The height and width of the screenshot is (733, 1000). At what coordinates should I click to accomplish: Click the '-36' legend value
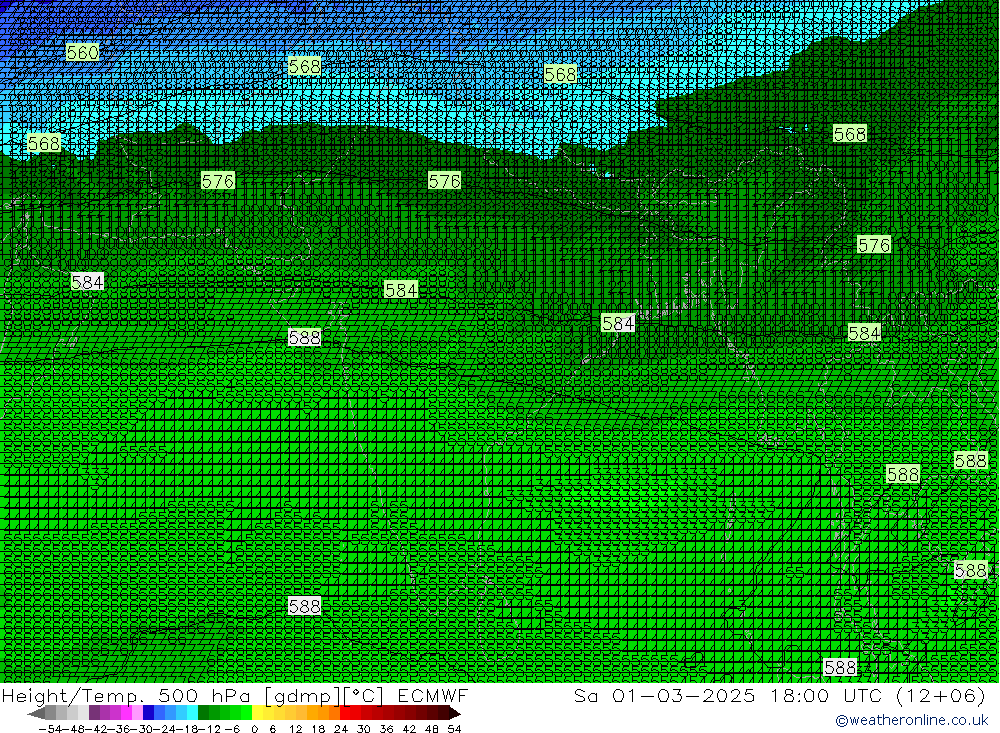[x=119, y=729]
